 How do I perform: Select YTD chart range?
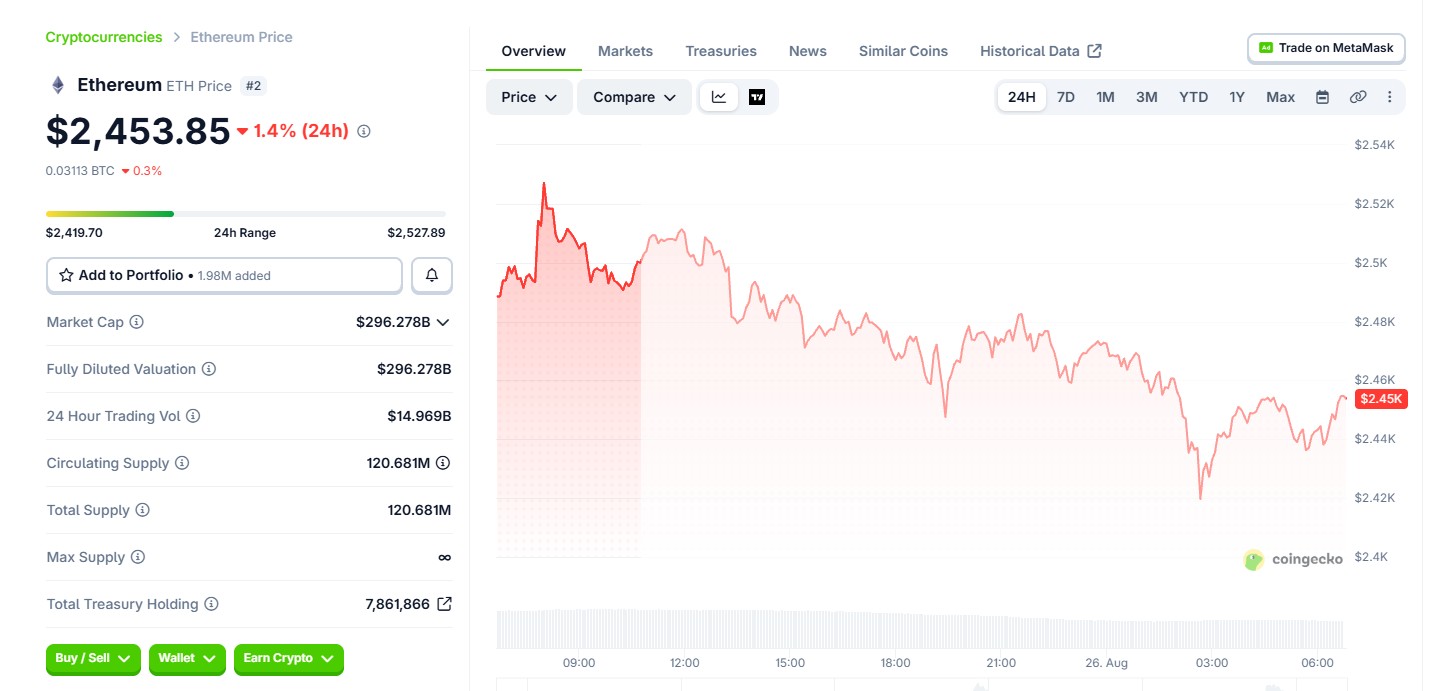(x=1194, y=97)
